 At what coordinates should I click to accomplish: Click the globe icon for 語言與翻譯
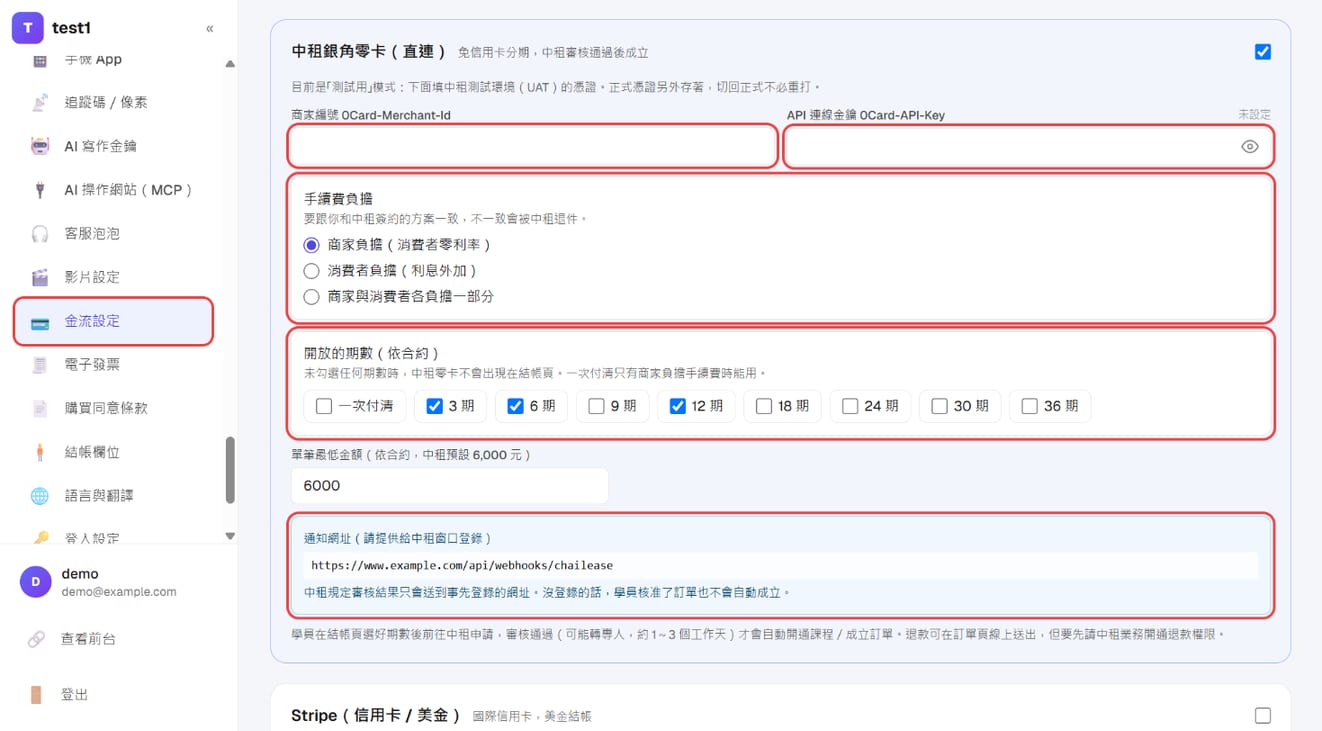(40, 496)
